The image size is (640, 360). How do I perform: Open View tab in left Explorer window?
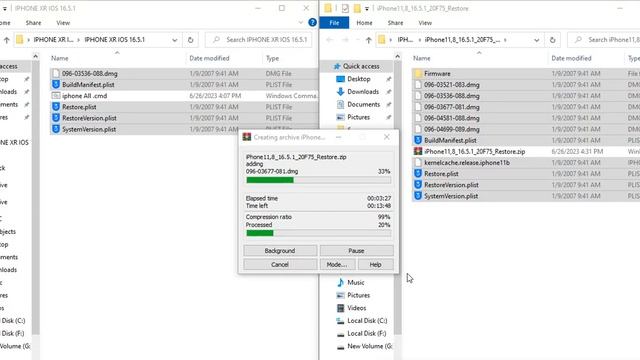[63, 23]
